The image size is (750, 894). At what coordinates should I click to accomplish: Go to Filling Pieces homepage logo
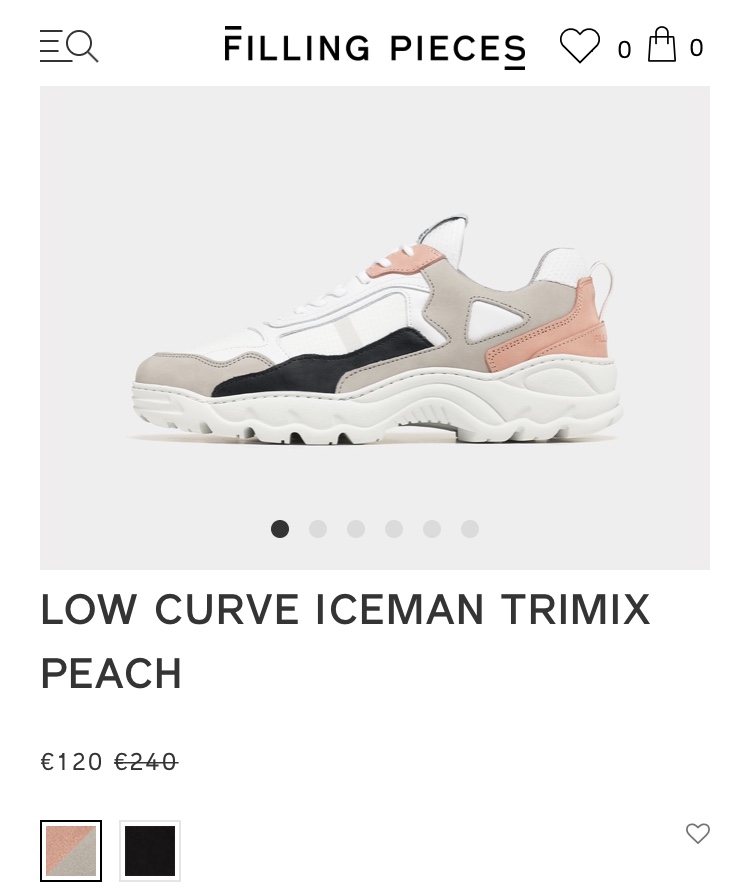pyautogui.click(x=375, y=47)
